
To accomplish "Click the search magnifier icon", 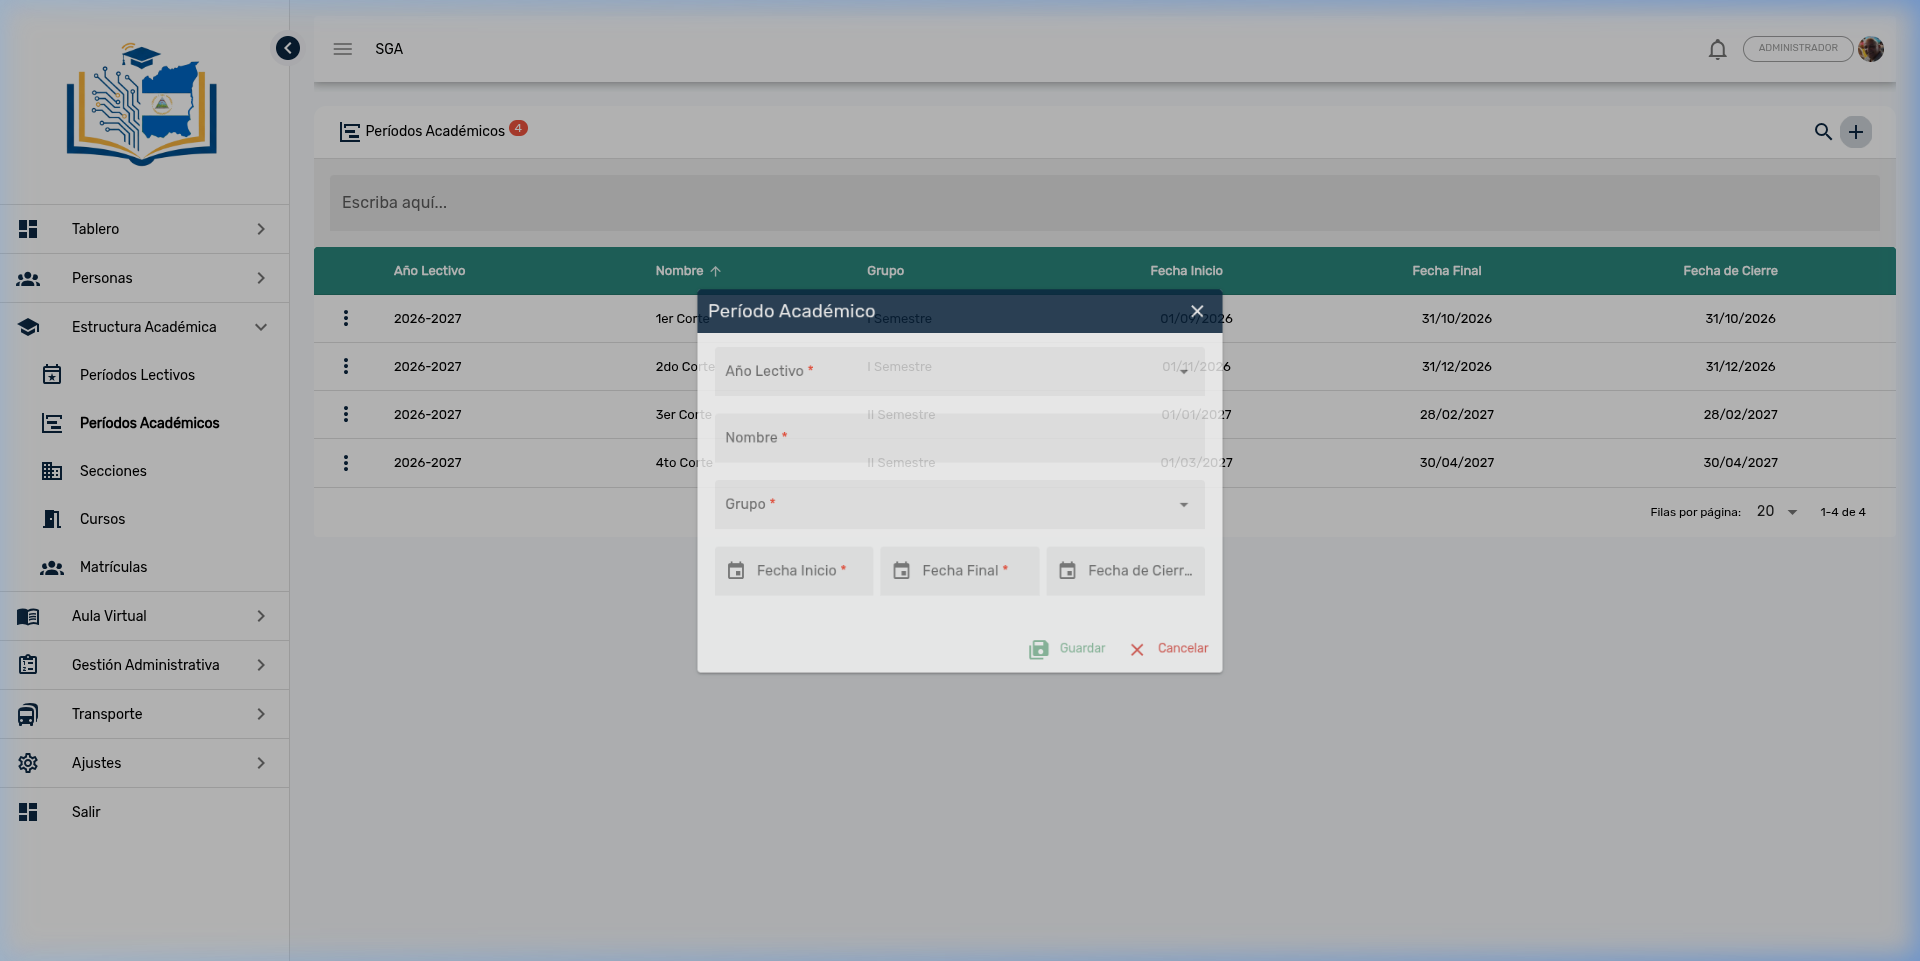I will [1823, 132].
